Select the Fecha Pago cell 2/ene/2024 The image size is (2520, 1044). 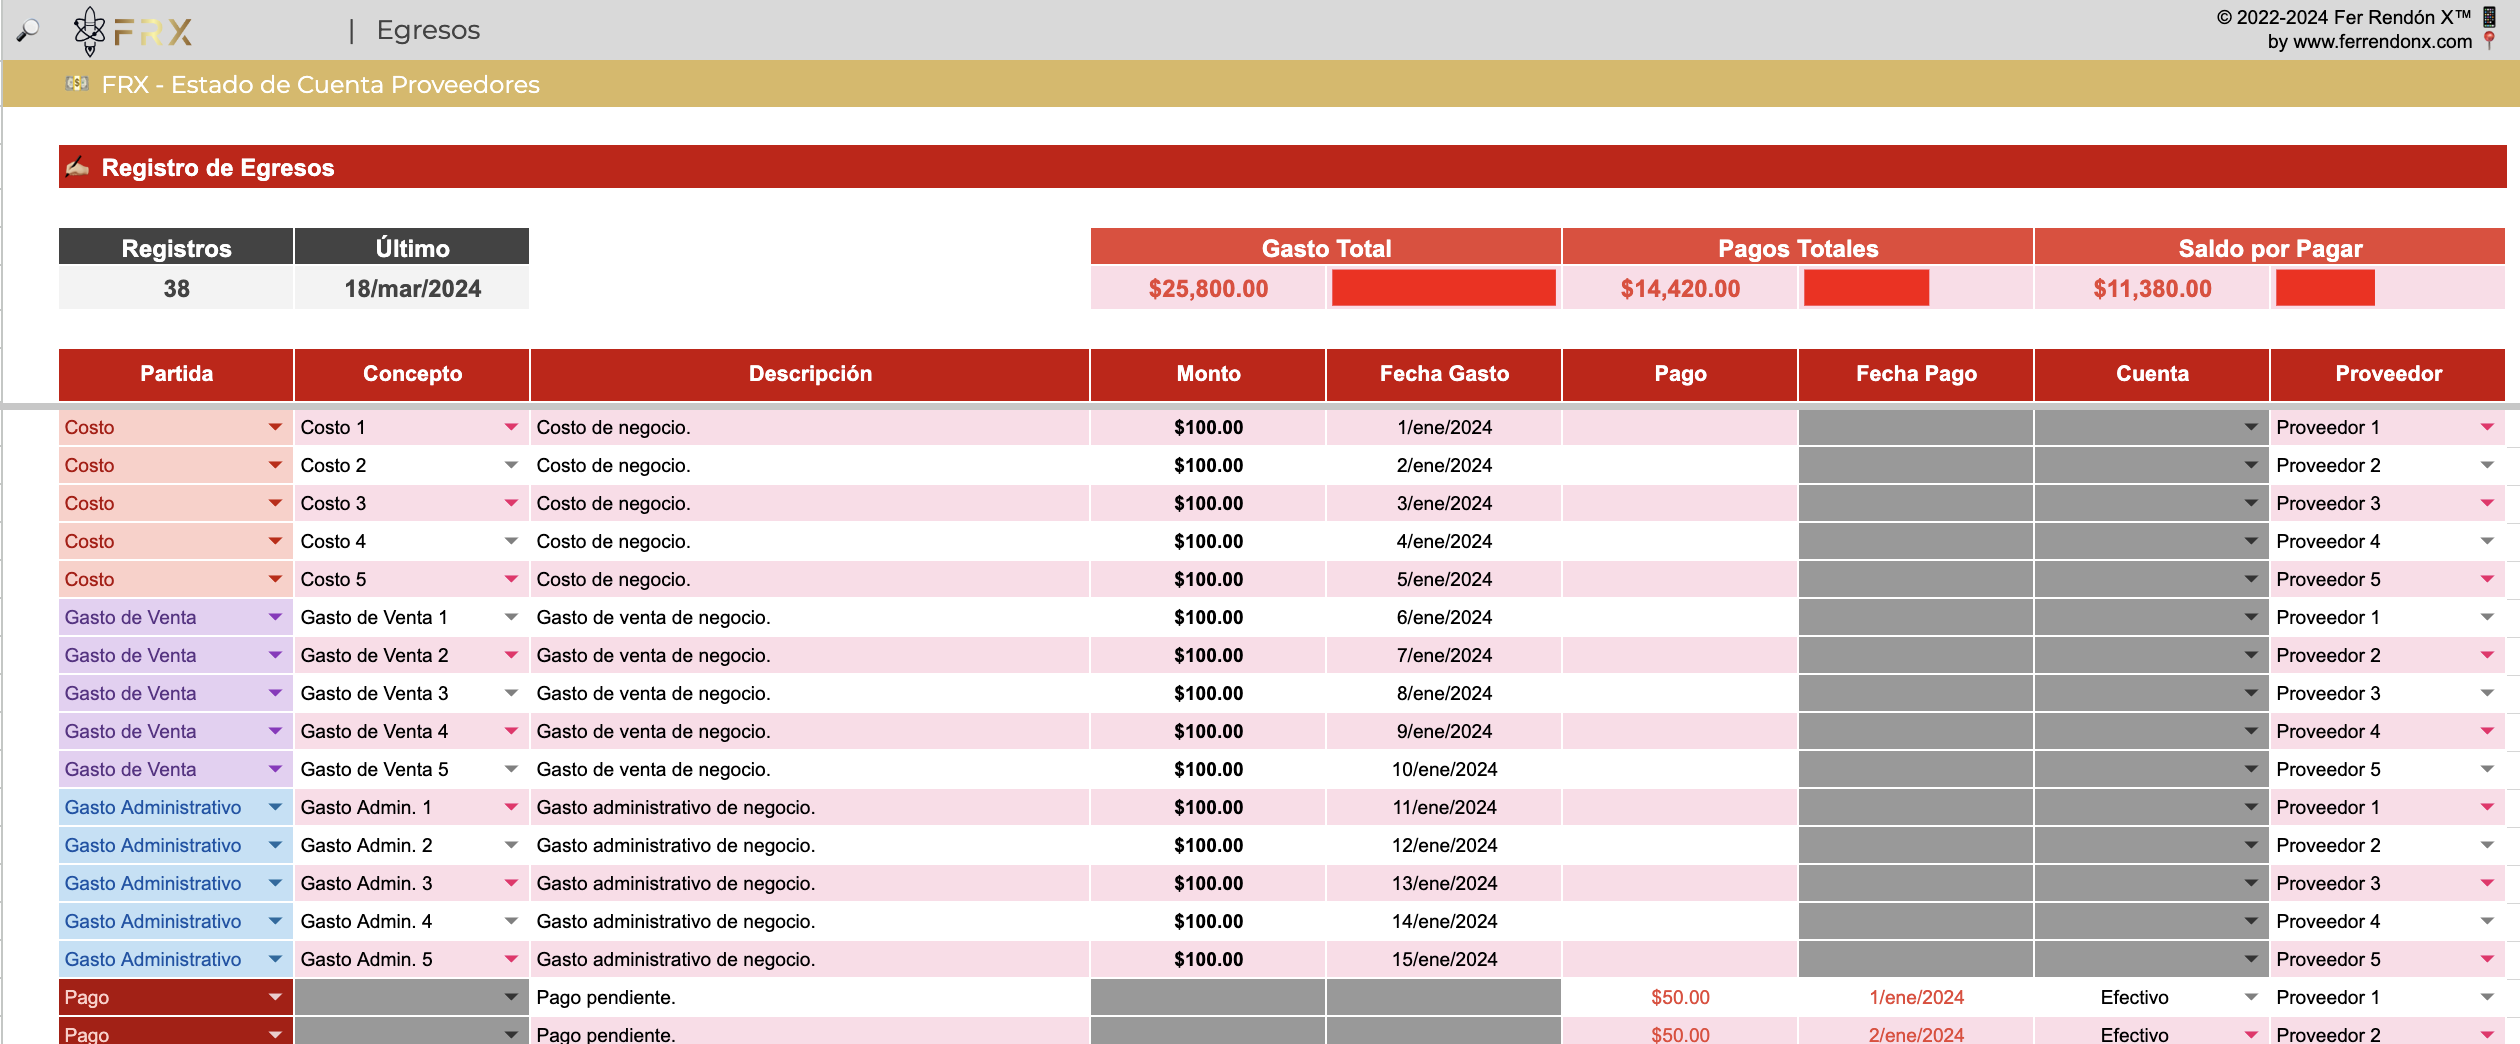[x=1916, y=1033]
